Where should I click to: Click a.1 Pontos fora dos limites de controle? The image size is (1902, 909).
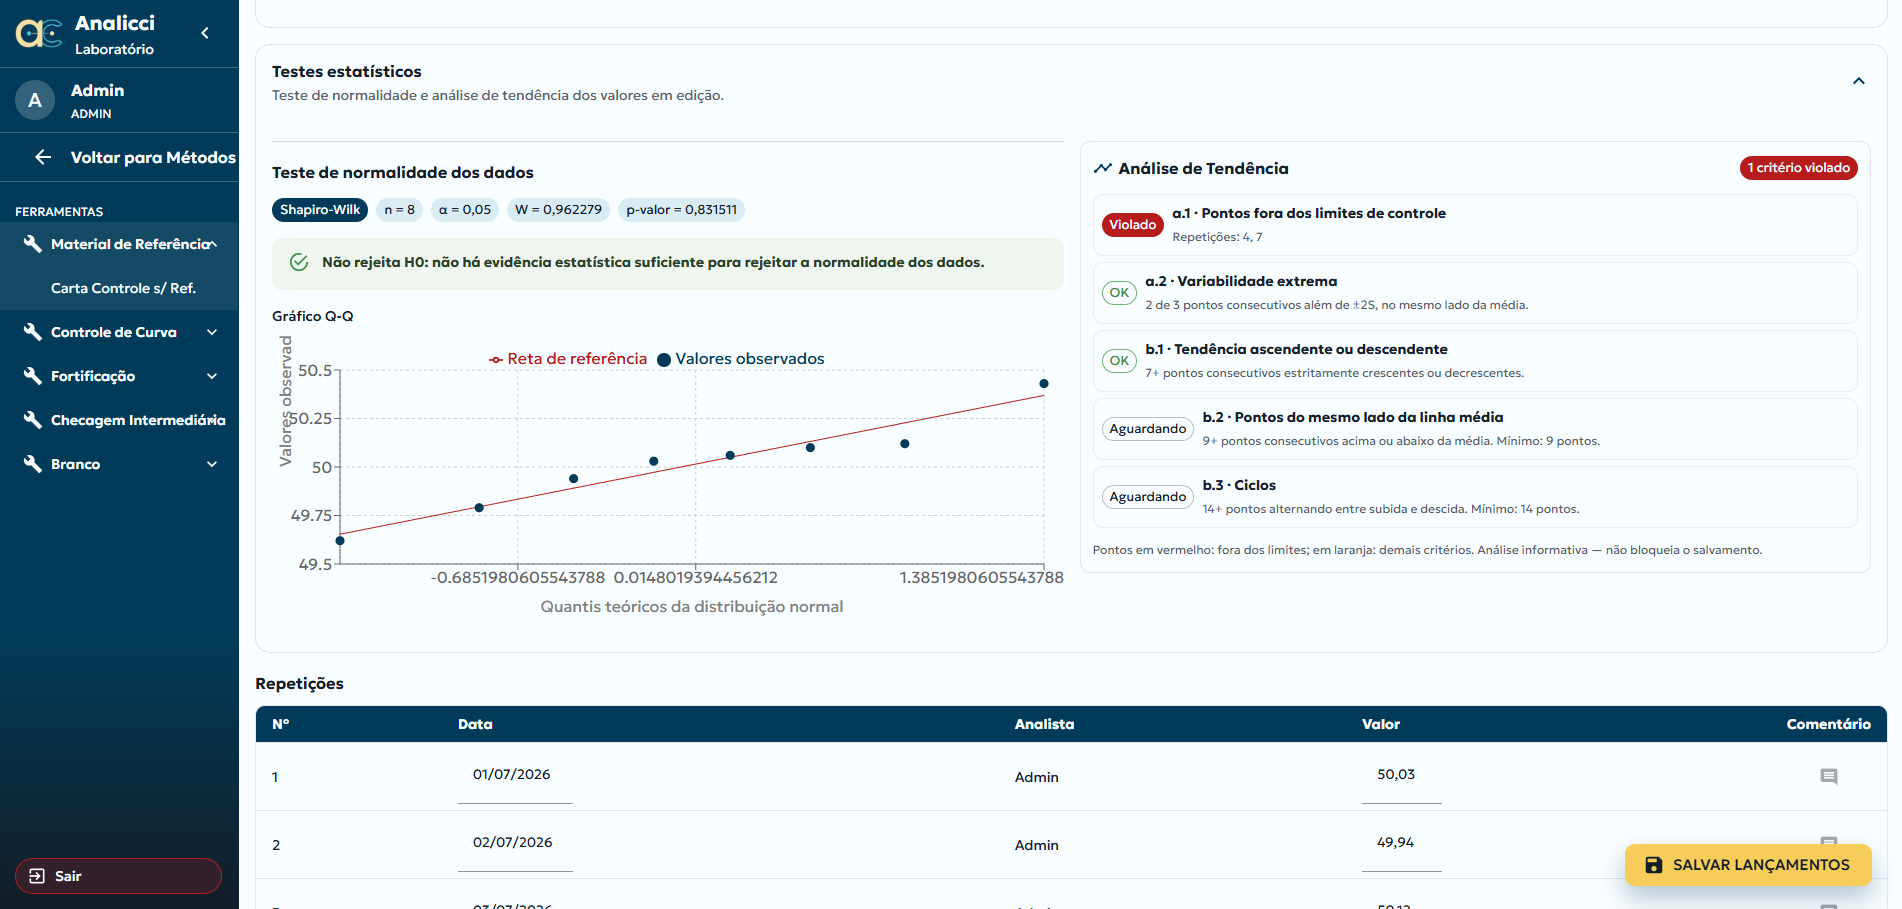1308,213
